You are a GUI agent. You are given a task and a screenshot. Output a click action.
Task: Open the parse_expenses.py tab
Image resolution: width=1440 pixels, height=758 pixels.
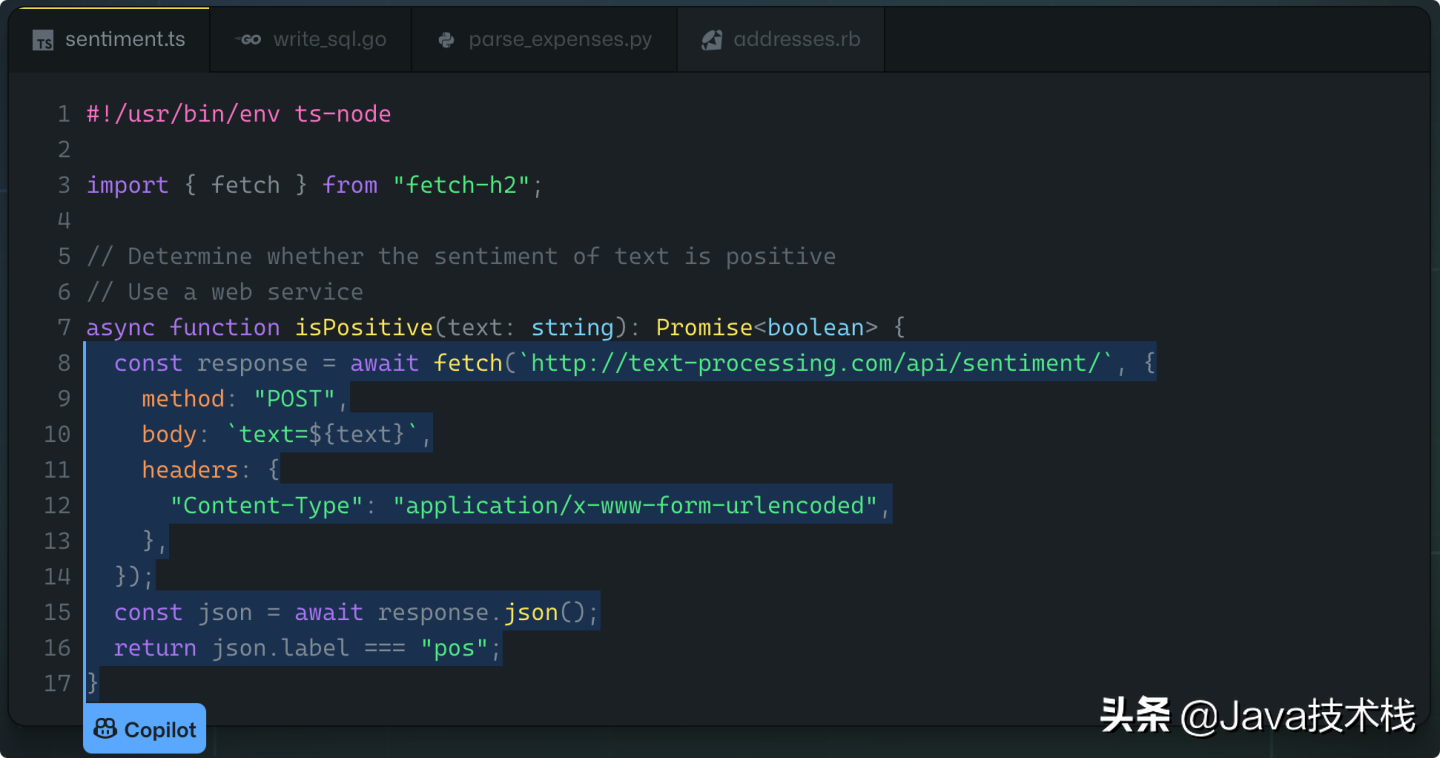(x=545, y=40)
